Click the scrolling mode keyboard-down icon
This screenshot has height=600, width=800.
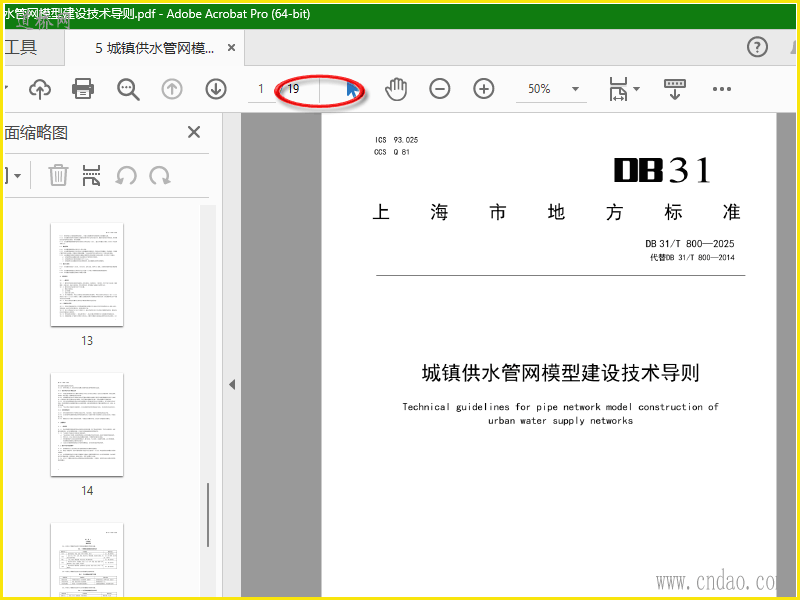pos(674,89)
